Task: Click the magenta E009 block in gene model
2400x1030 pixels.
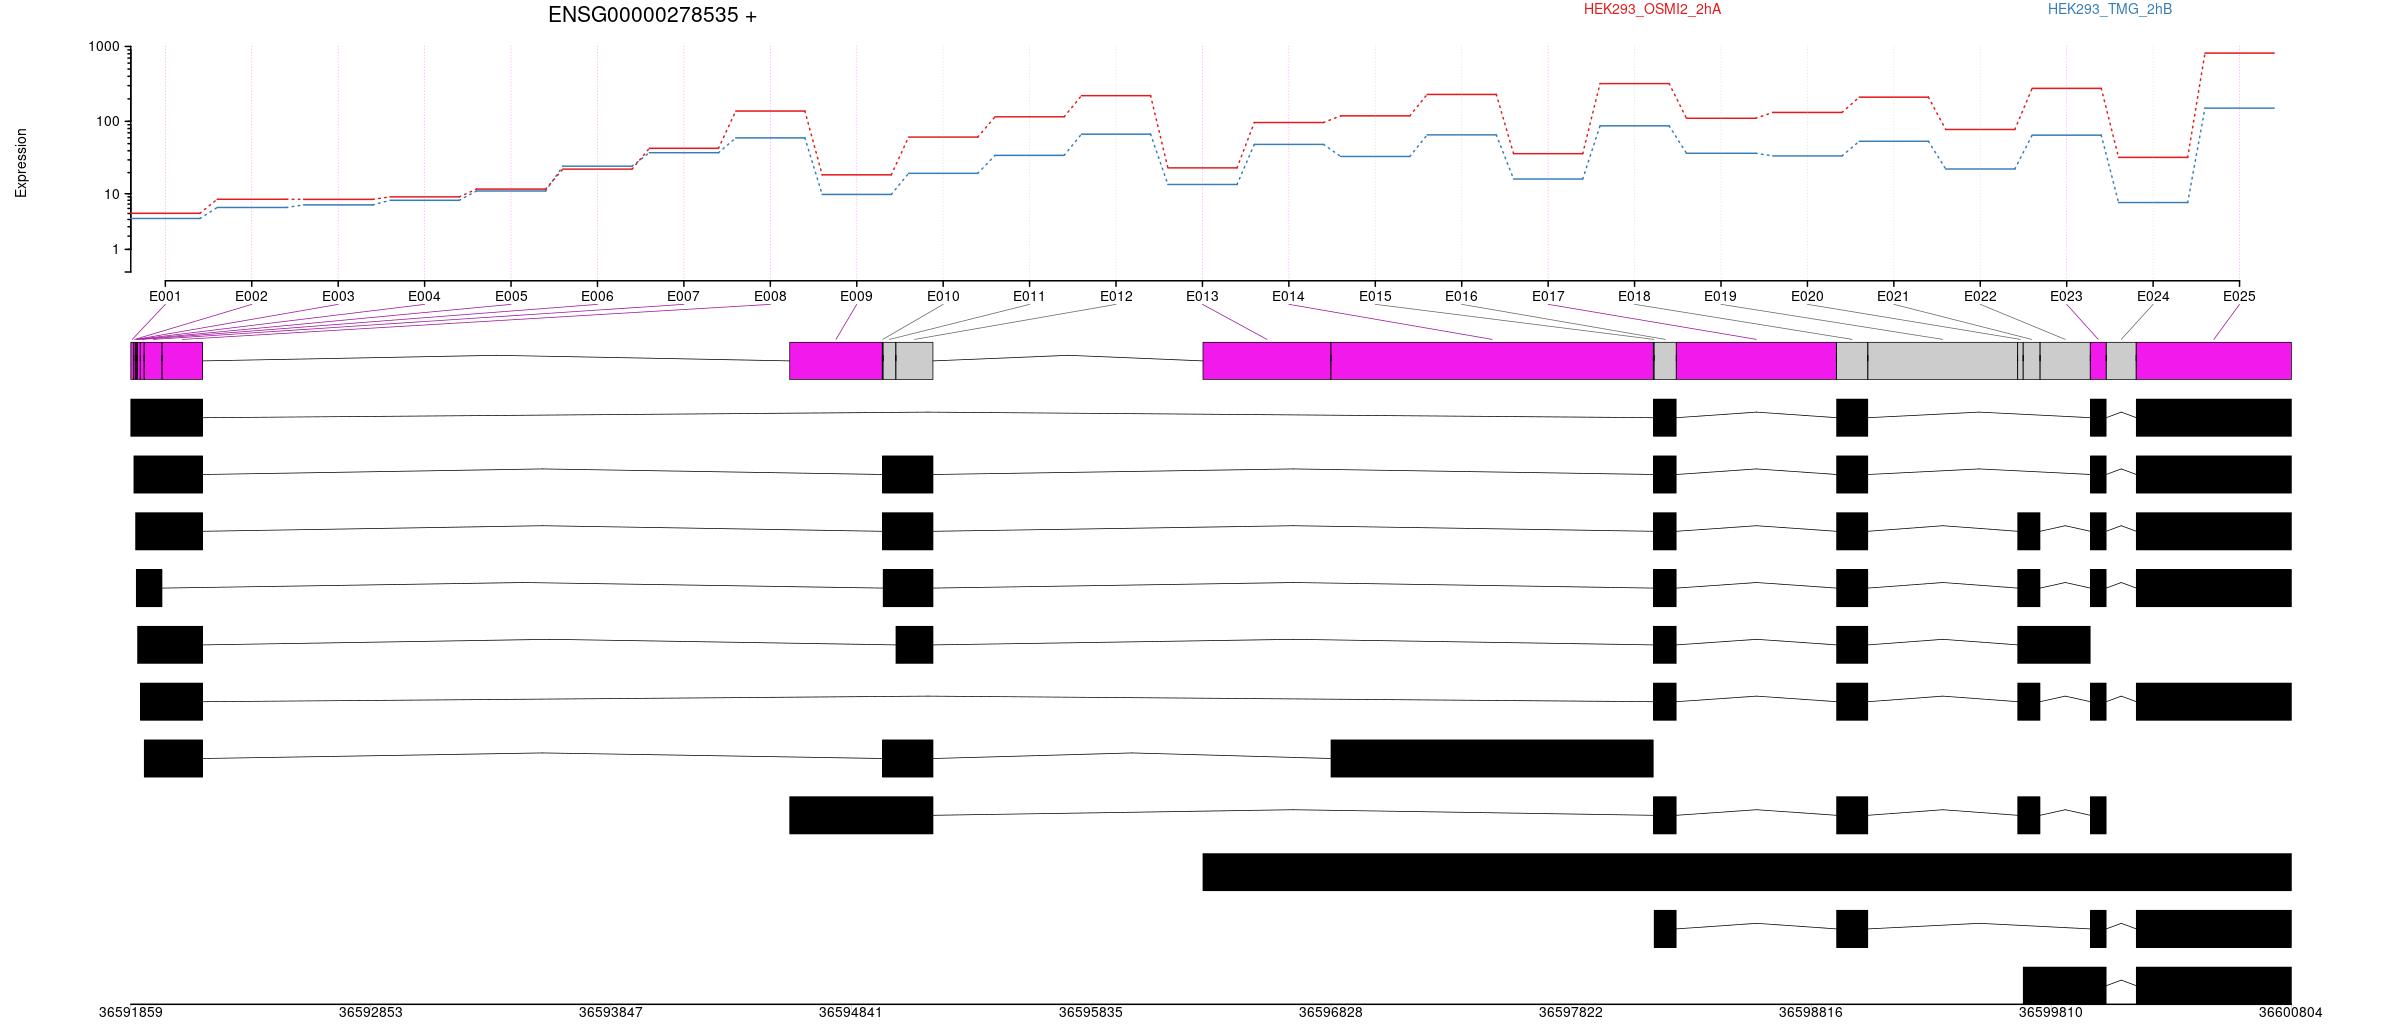Action: coord(836,361)
